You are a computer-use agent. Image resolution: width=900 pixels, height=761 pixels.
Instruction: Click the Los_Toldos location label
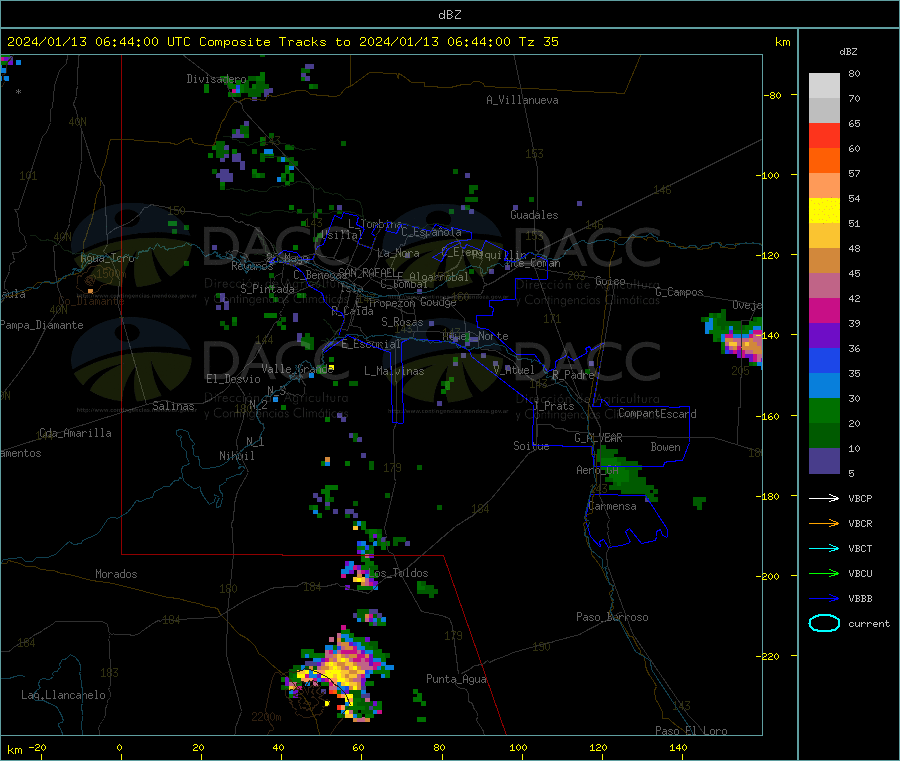(399, 573)
